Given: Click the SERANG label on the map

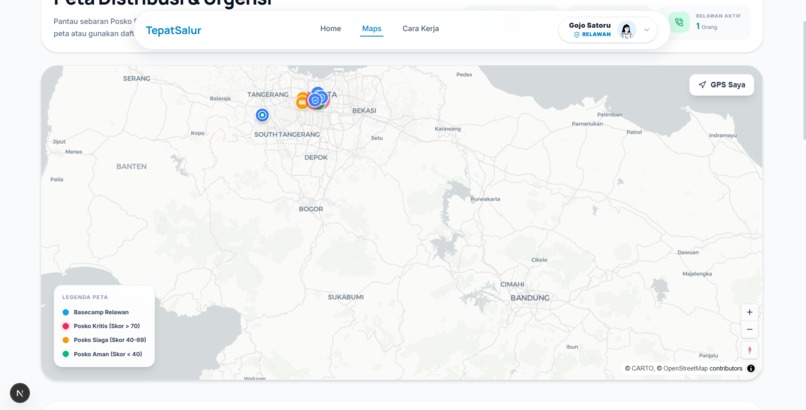Looking at the screenshot, I should 136,79.
